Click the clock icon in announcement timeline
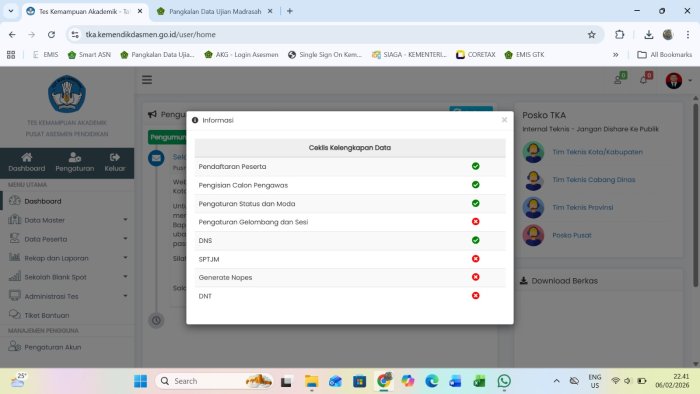Image resolution: width=700 pixels, height=394 pixels. [x=156, y=320]
